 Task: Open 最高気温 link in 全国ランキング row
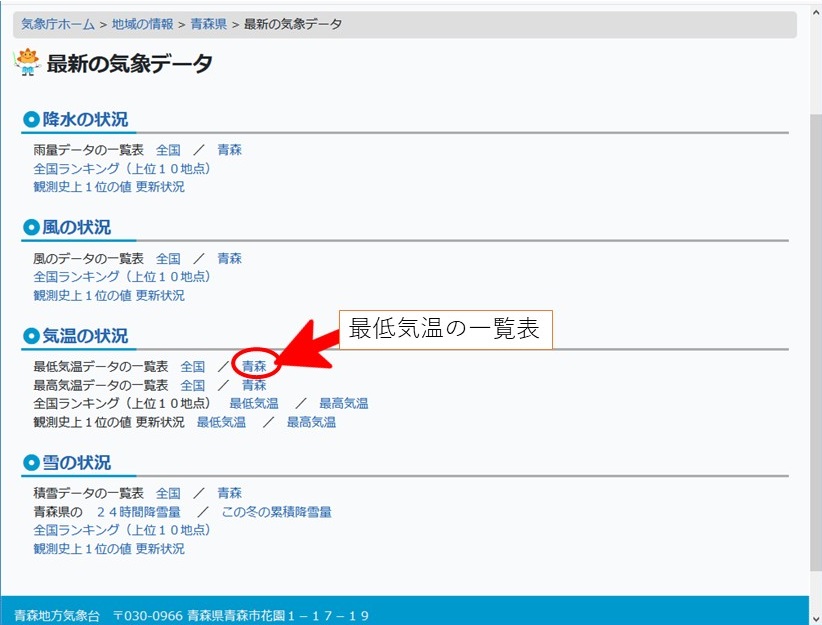pyautogui.click(x=344, y=404)
